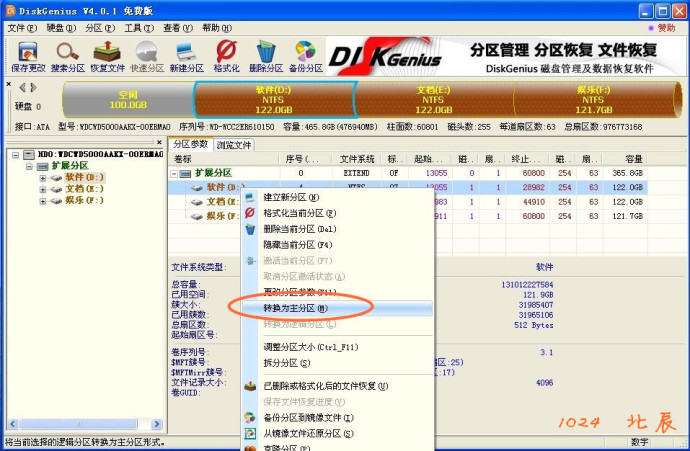Choose 从镜像文件还原分区(S) entry
This screenshot has height=451, width=690.
click(338, 434)
